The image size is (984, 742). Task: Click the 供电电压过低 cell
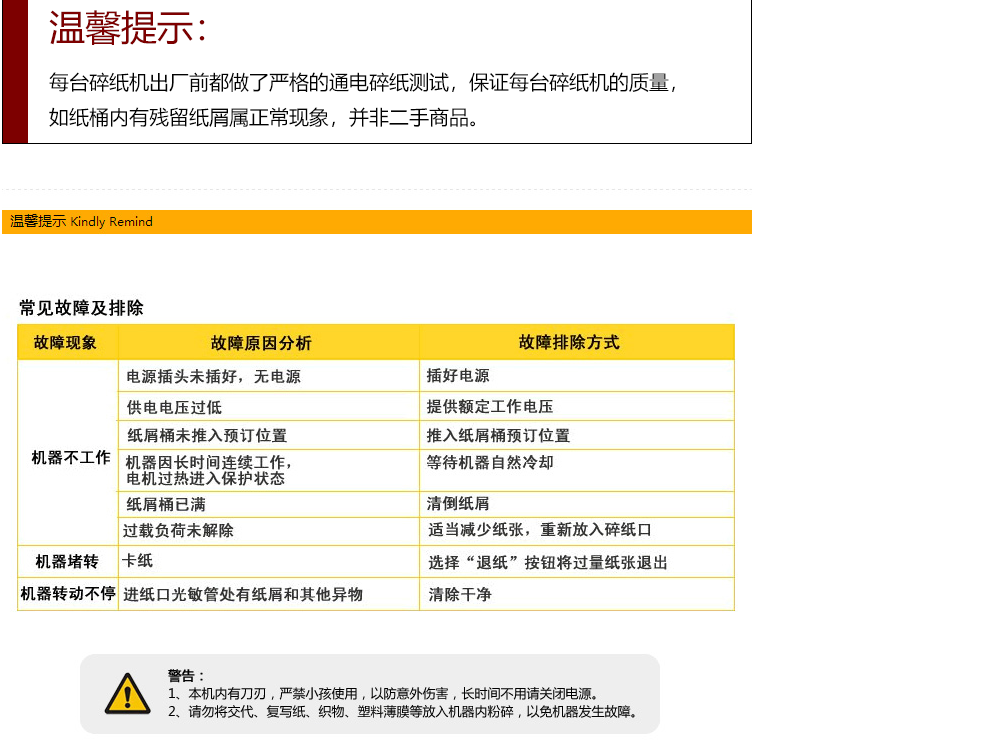[x=174, y=407]
